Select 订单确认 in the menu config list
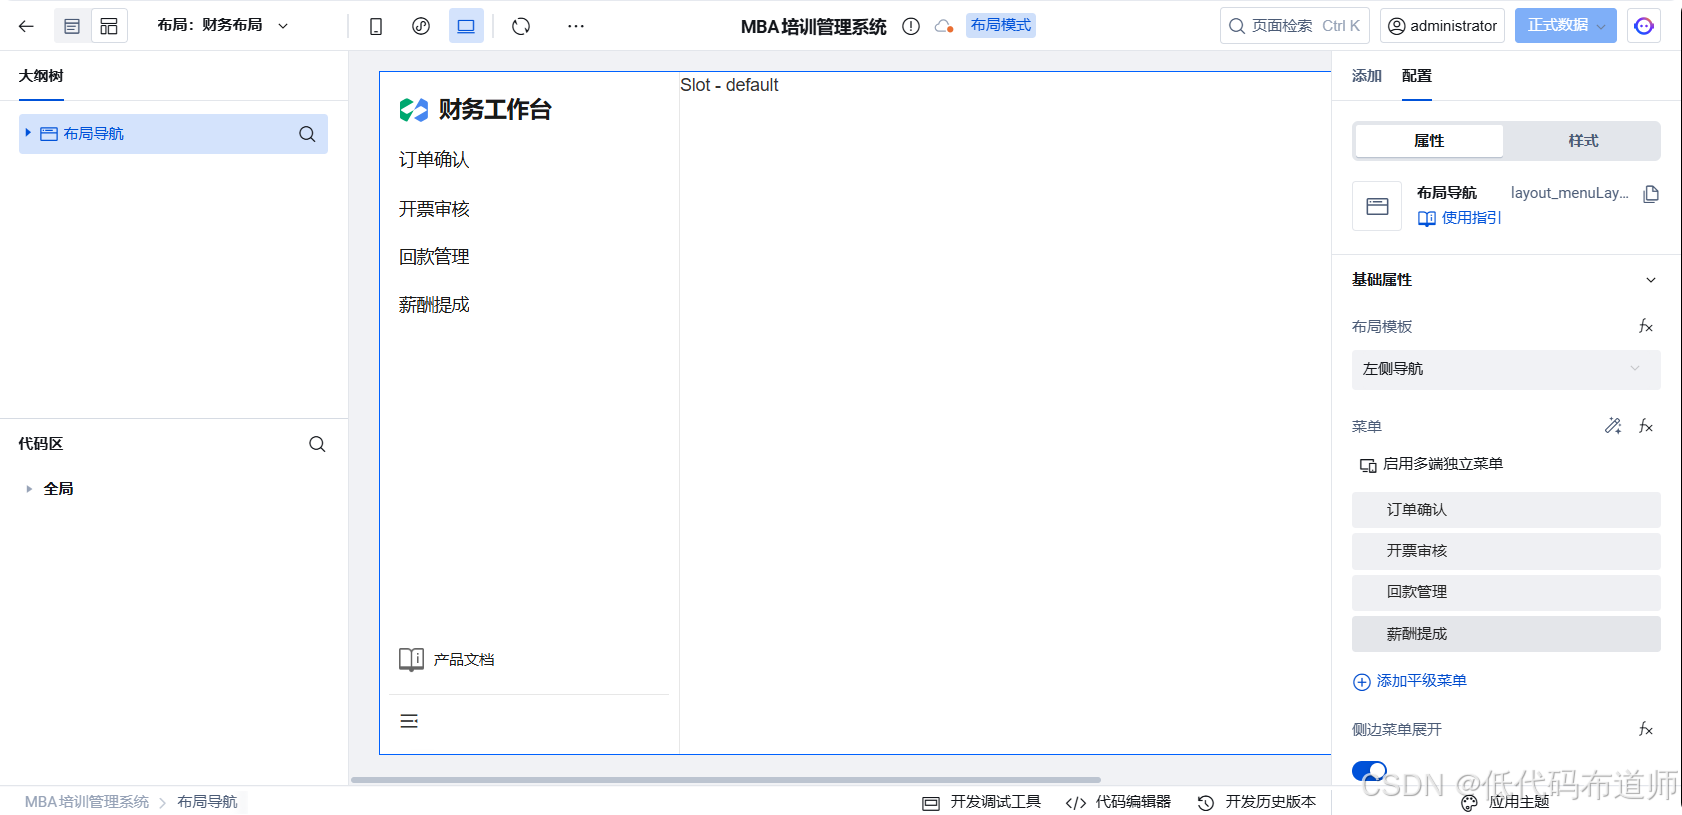 click(1506, 510)
